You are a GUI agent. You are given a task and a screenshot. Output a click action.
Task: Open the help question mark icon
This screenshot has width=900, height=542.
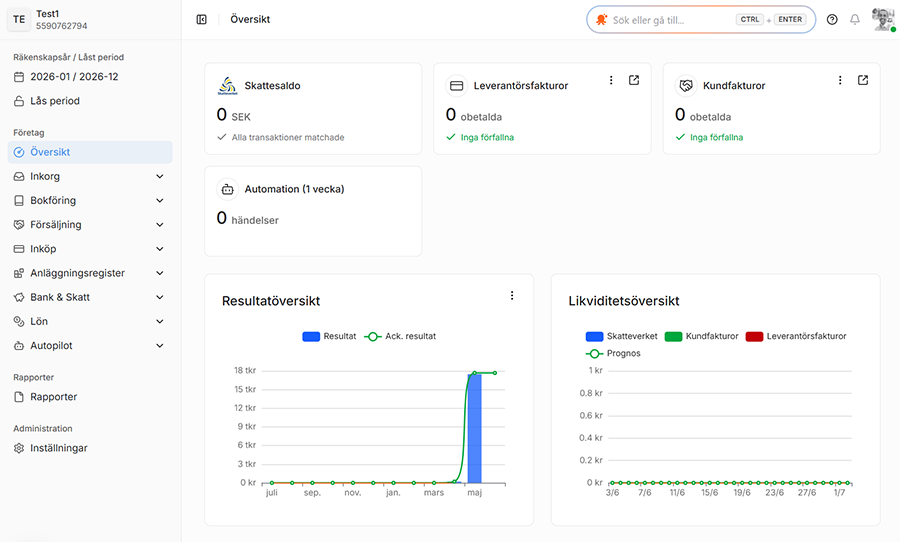(x=832, y=20)
